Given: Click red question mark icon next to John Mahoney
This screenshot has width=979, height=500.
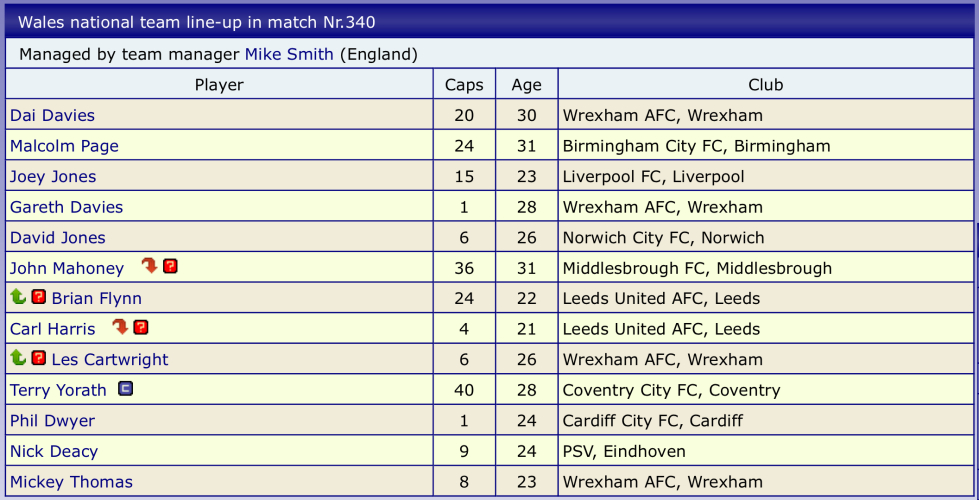Looking at the screenshot, I should (171, 266).
